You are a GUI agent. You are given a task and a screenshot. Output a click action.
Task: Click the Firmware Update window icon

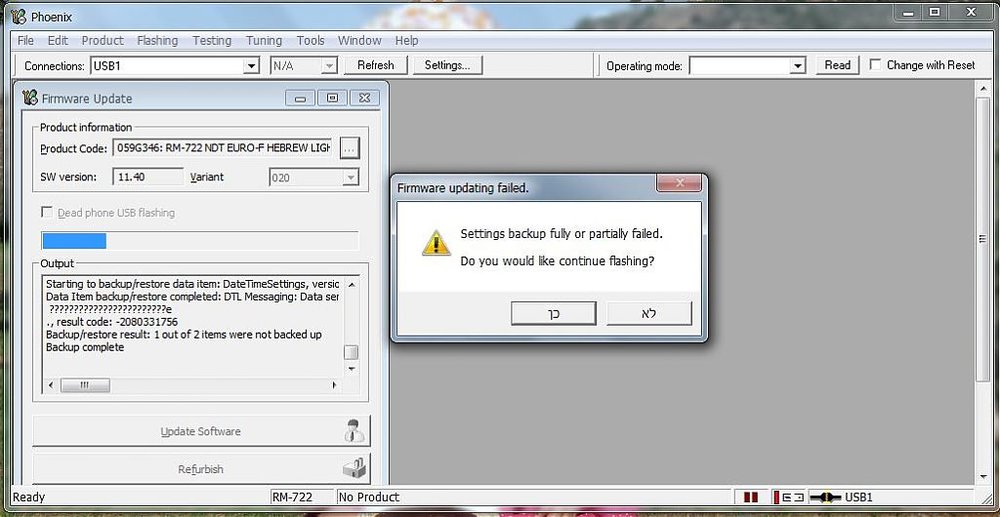pos(29,98)
